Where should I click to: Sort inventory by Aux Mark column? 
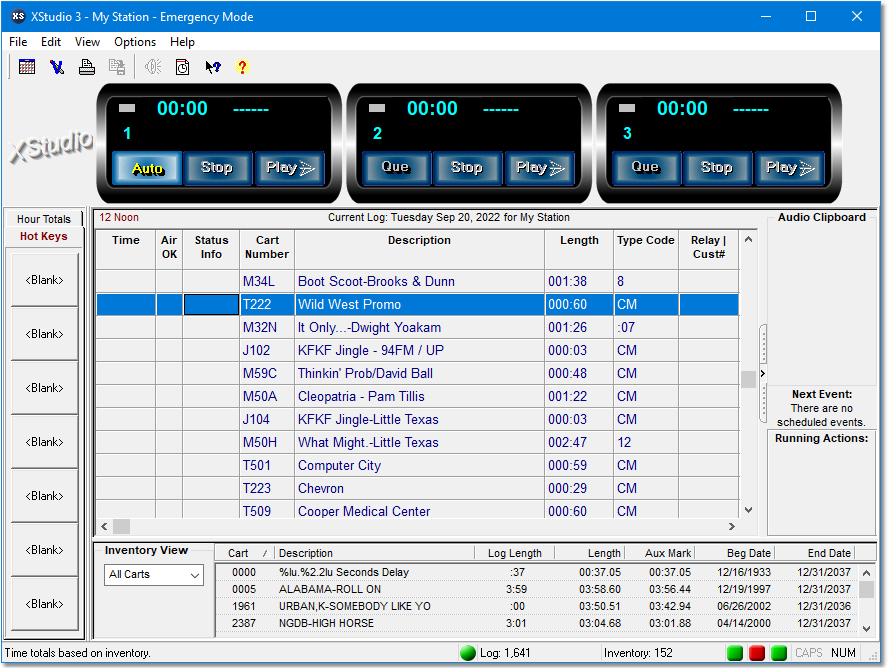(x=659, y=553)
